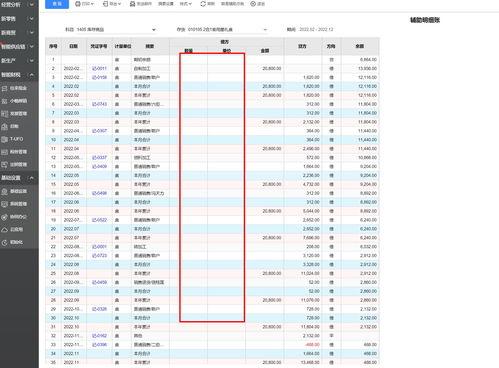Expand the 新生产 sidebar section chevron
The width and height of the screenshot is (499, 368).
click(x=32, y=60)
